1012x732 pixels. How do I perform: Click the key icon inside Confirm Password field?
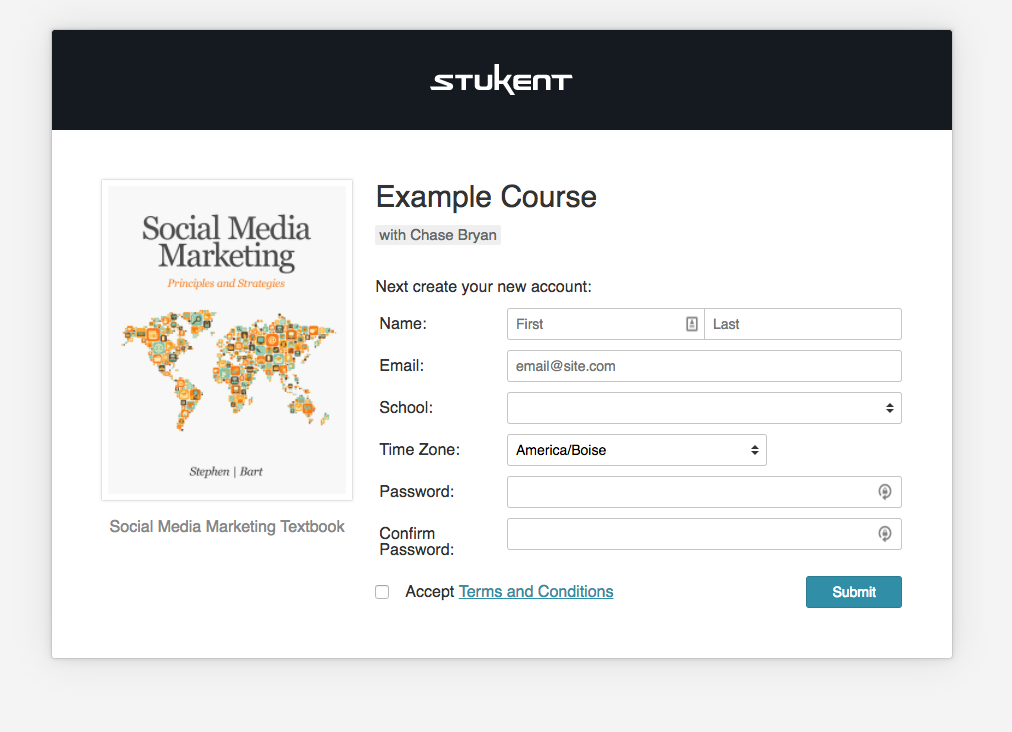coord(884,534)
